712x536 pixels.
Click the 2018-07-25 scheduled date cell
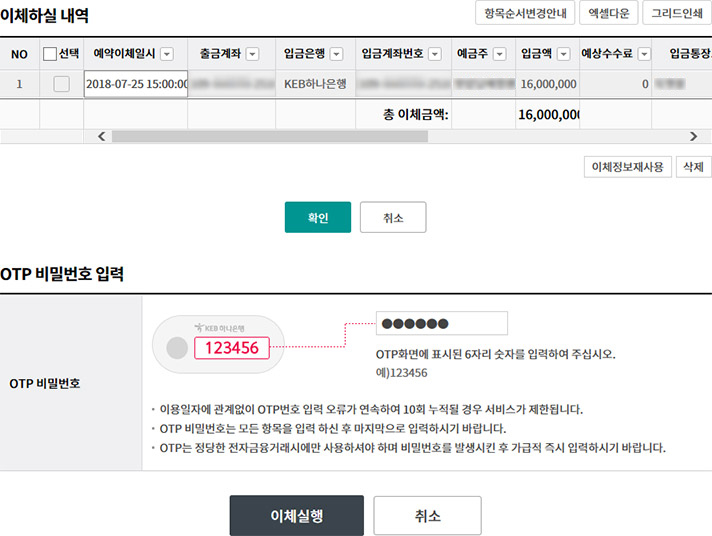[x=136, y=84]
